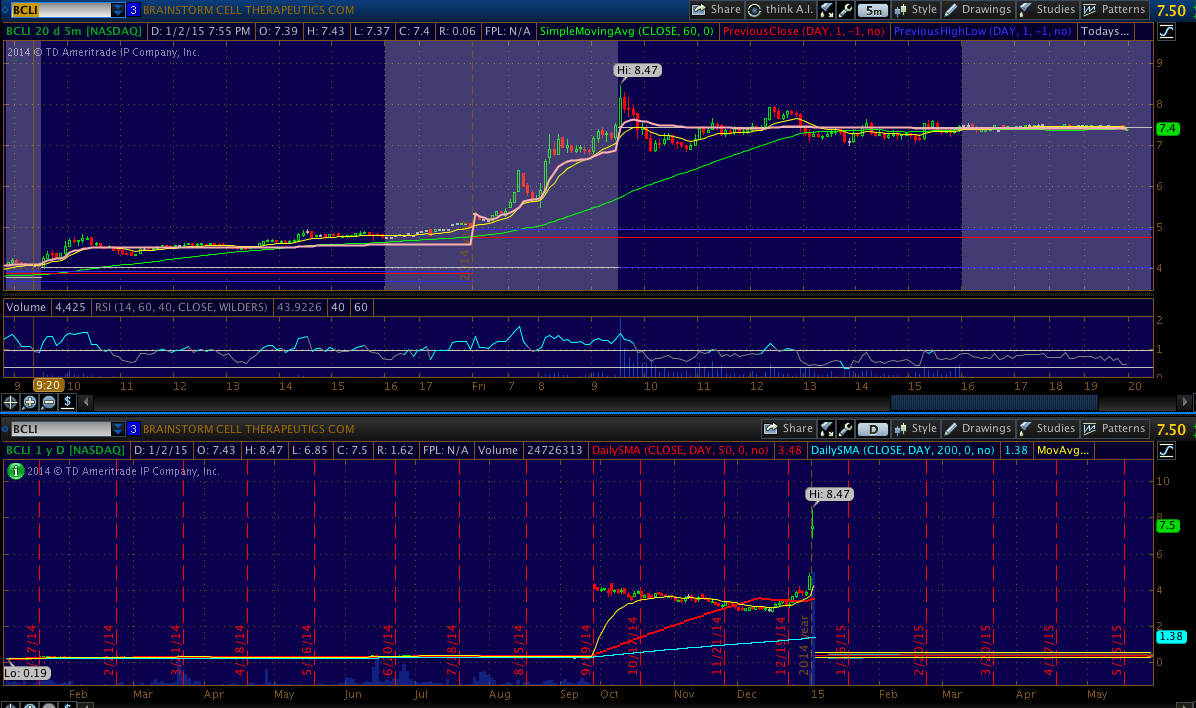Open the Drawings menu in top chart
Viewport: 1196px width, 708px height.
coord(978,9)
